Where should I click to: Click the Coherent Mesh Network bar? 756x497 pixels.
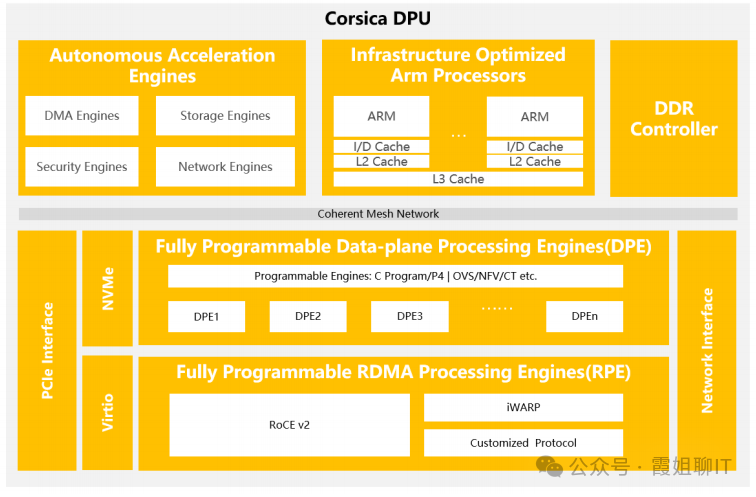coord(378,214)
